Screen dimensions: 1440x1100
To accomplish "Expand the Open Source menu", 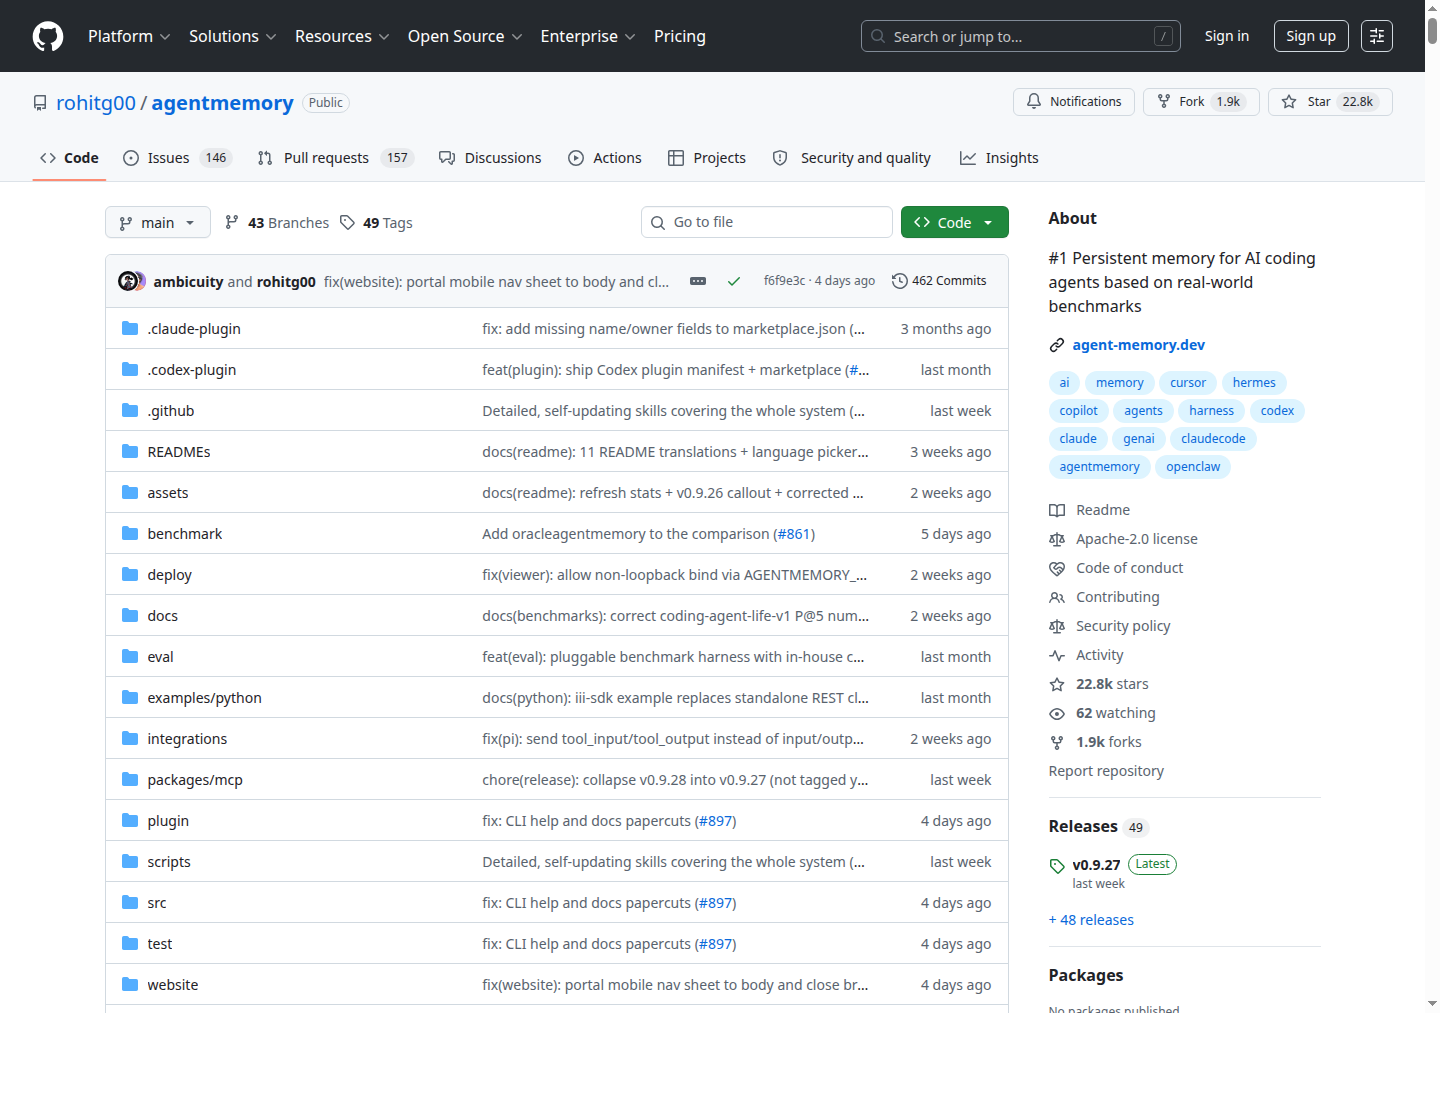I will click(x=465, y=36).
